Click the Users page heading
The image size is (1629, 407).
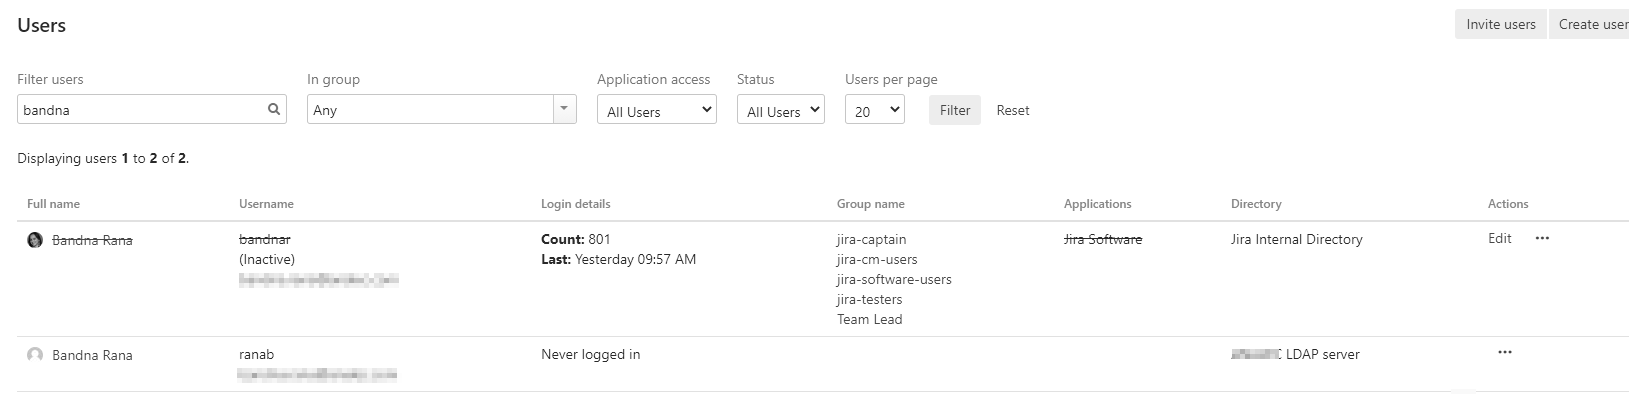coord(42,25)
